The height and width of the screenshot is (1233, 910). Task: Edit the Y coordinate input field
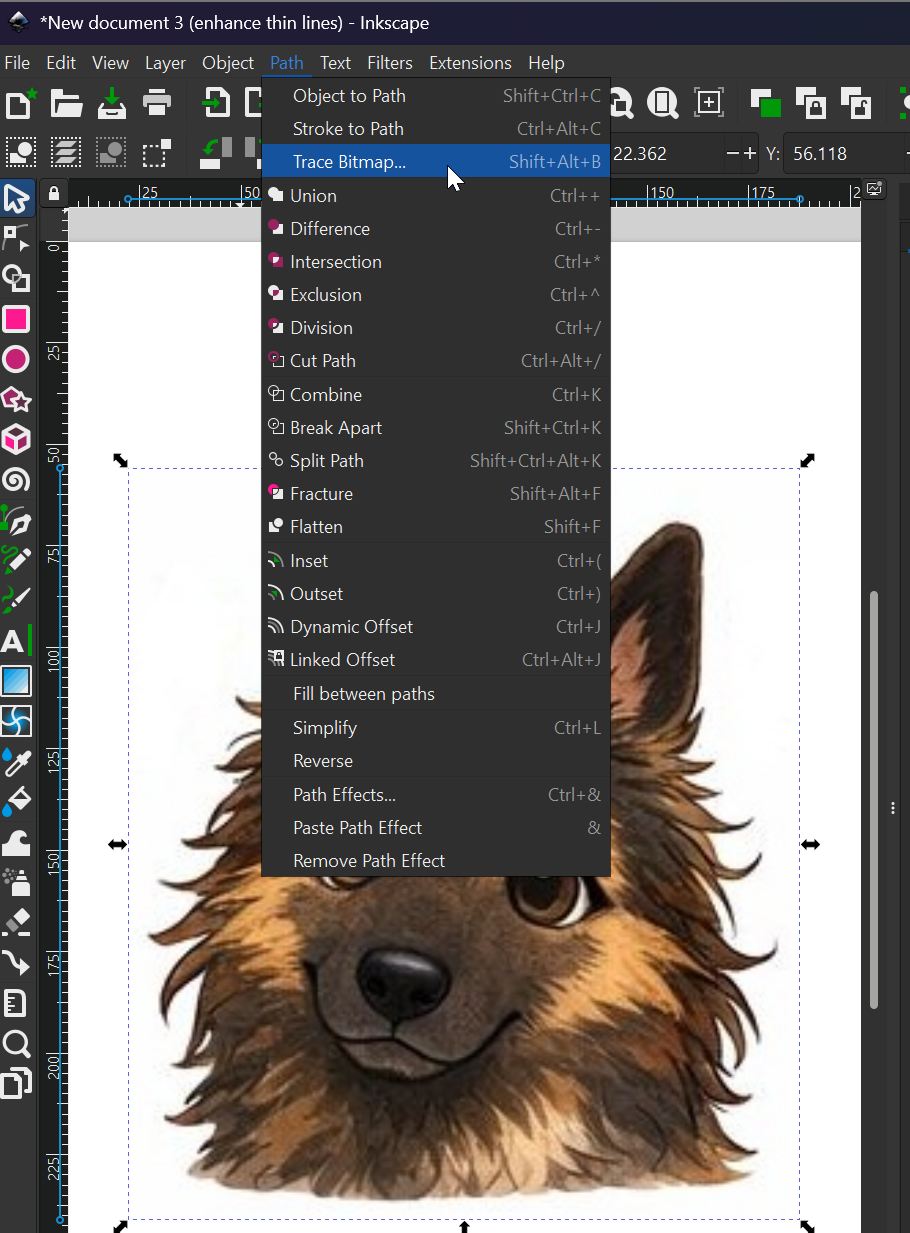click(845, 154)
